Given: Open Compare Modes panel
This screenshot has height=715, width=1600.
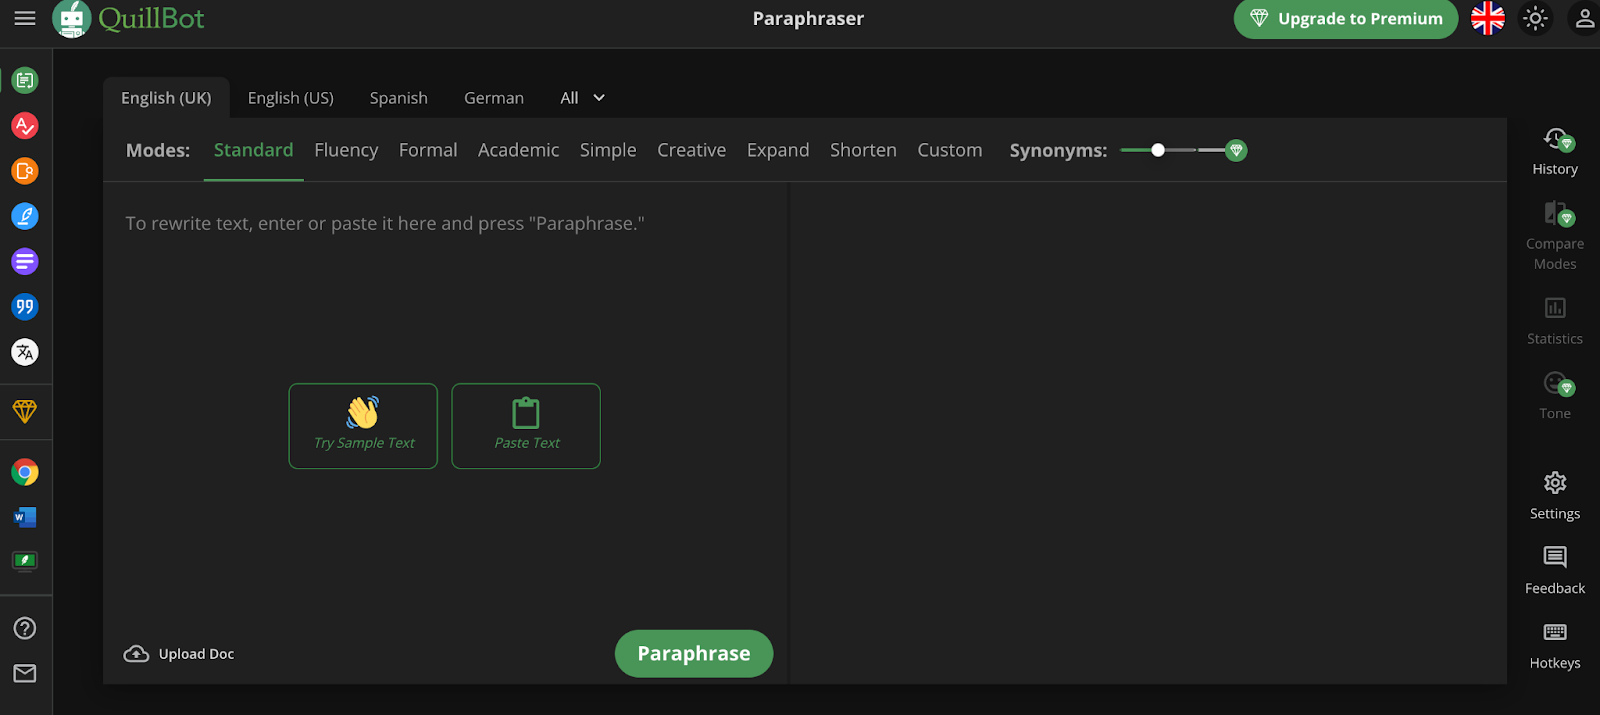Looking at the screenshot, I should (1555, 236).
